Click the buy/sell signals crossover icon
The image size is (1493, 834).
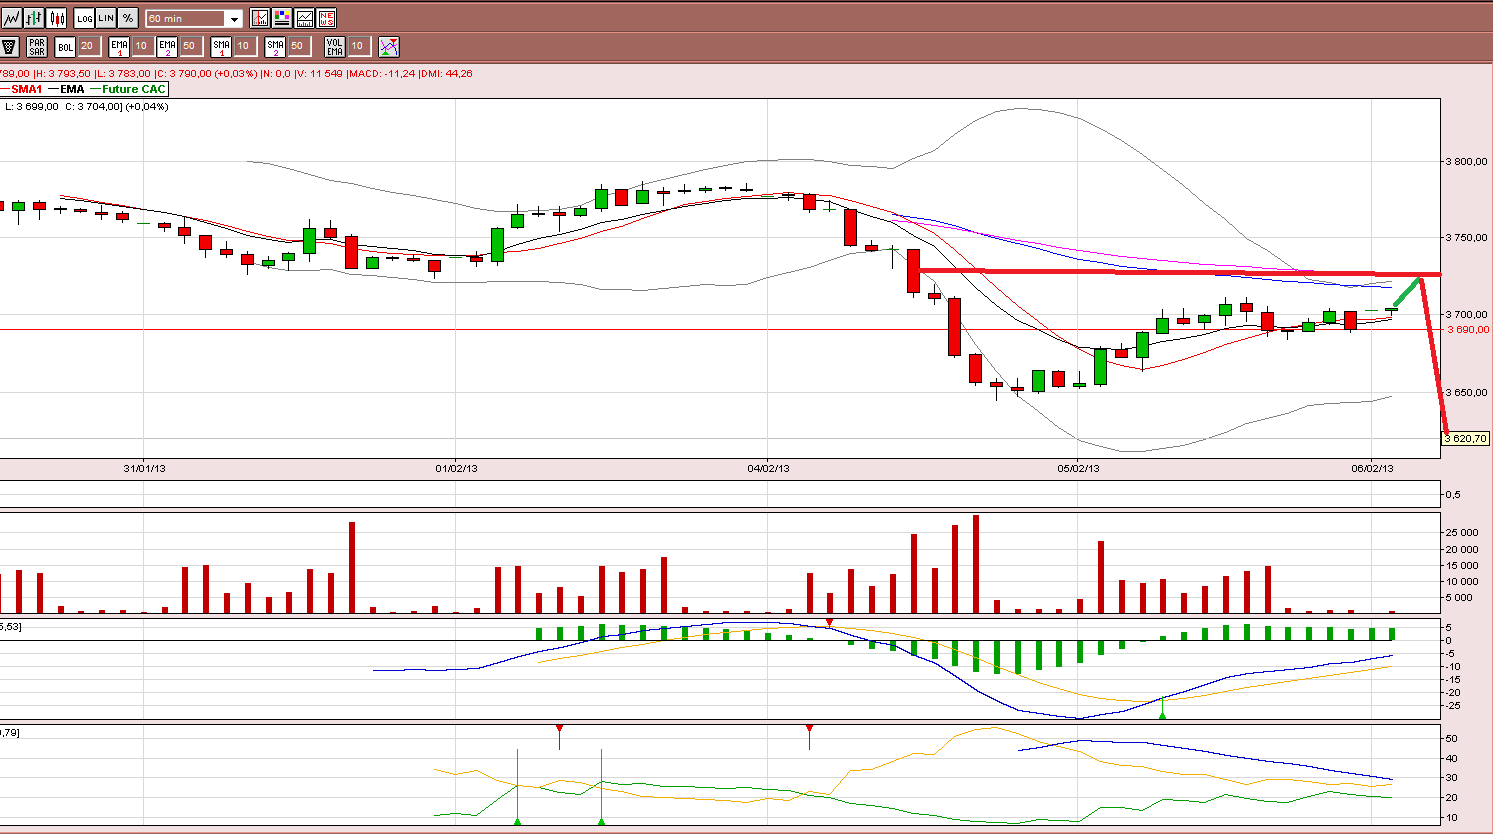click(389, 46)
